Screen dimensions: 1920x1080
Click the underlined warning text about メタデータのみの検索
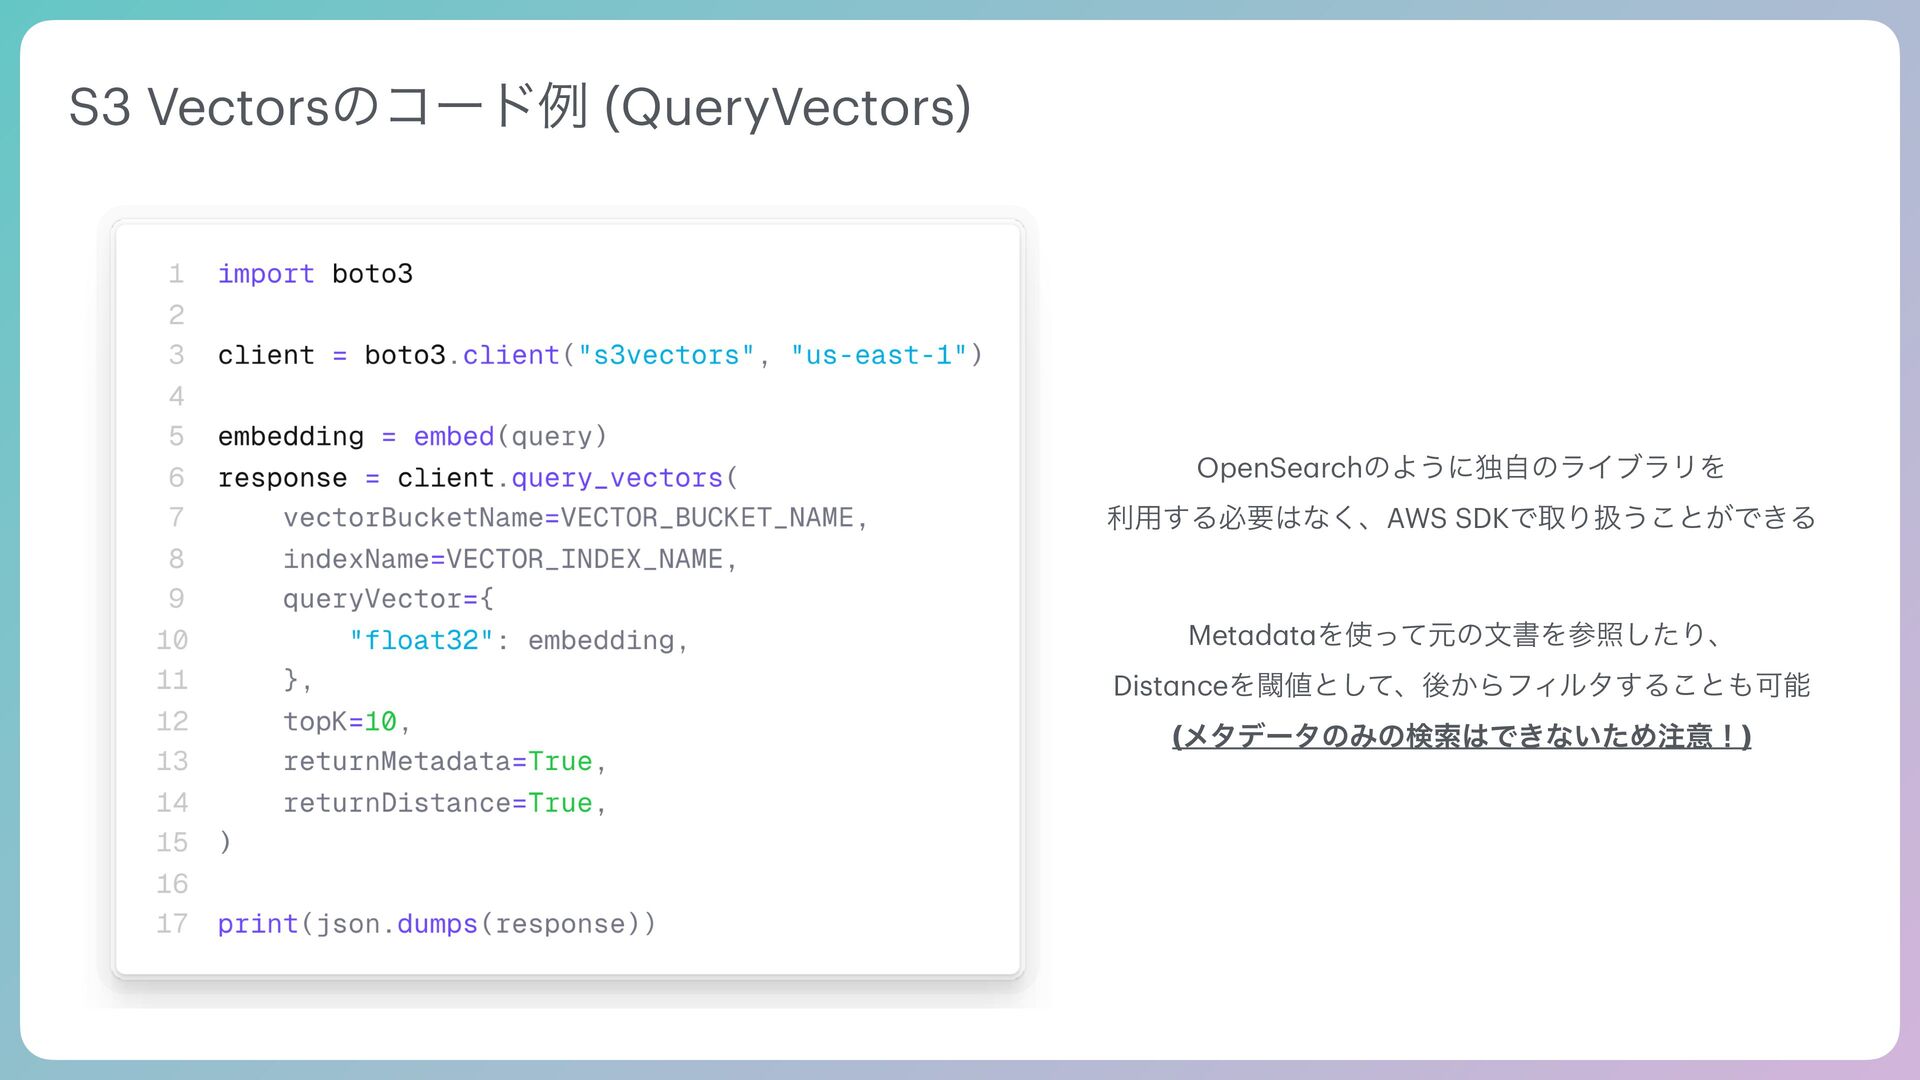[x=1461, y=737]
